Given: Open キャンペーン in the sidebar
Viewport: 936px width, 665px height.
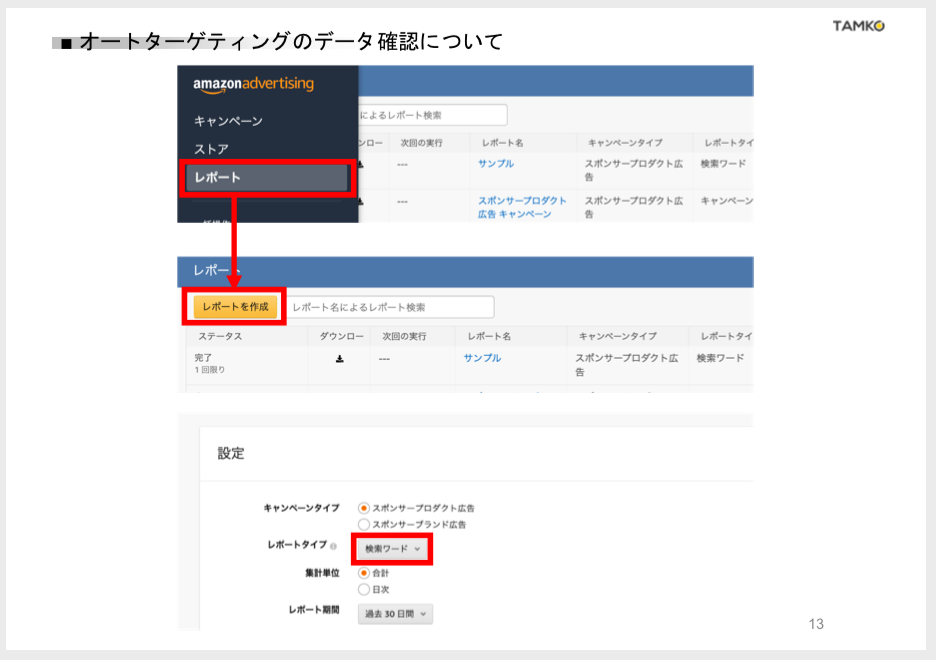Looking at the screenshot, I should (228, 121).
